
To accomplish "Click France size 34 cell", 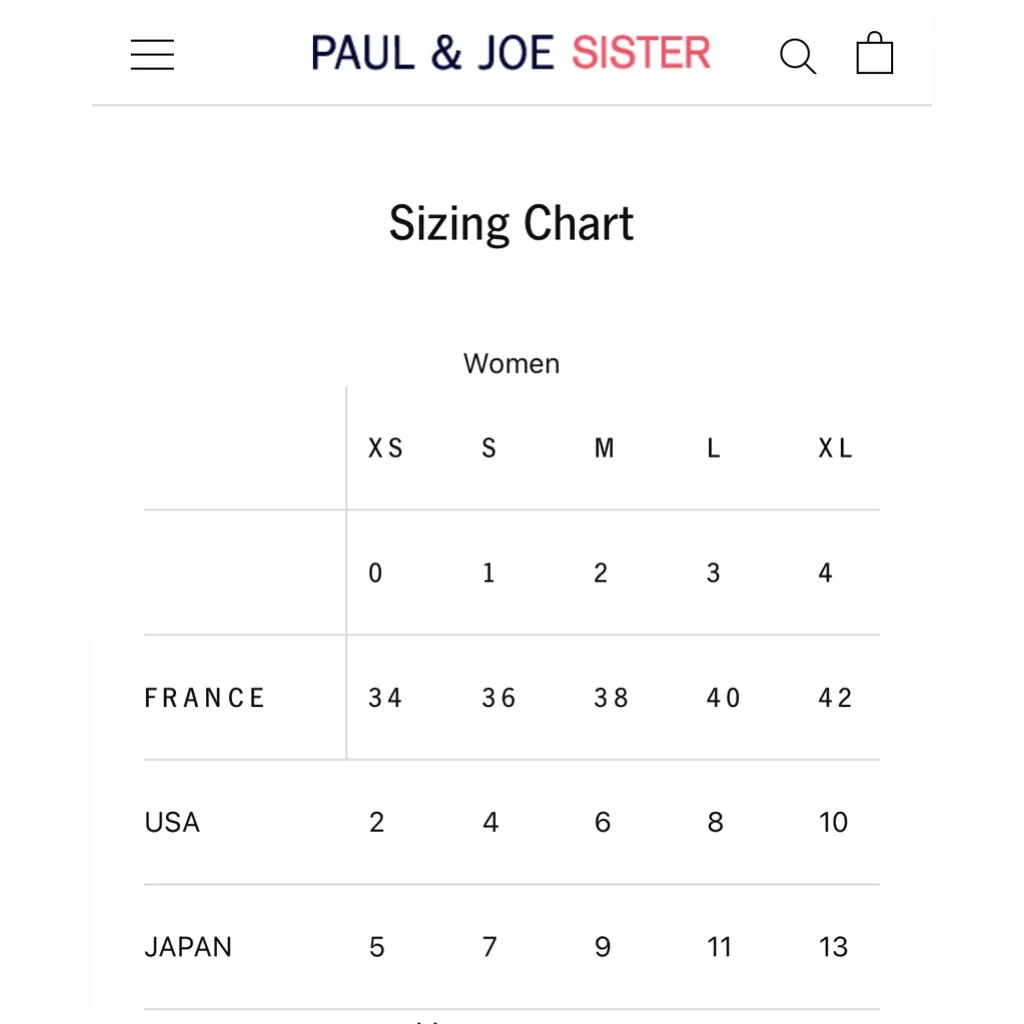I will (385, 698).
